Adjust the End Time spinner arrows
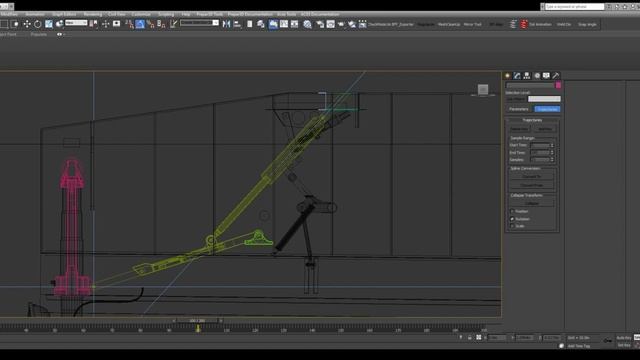The height and width of the screenshot is (360, 640). point(552,153)
